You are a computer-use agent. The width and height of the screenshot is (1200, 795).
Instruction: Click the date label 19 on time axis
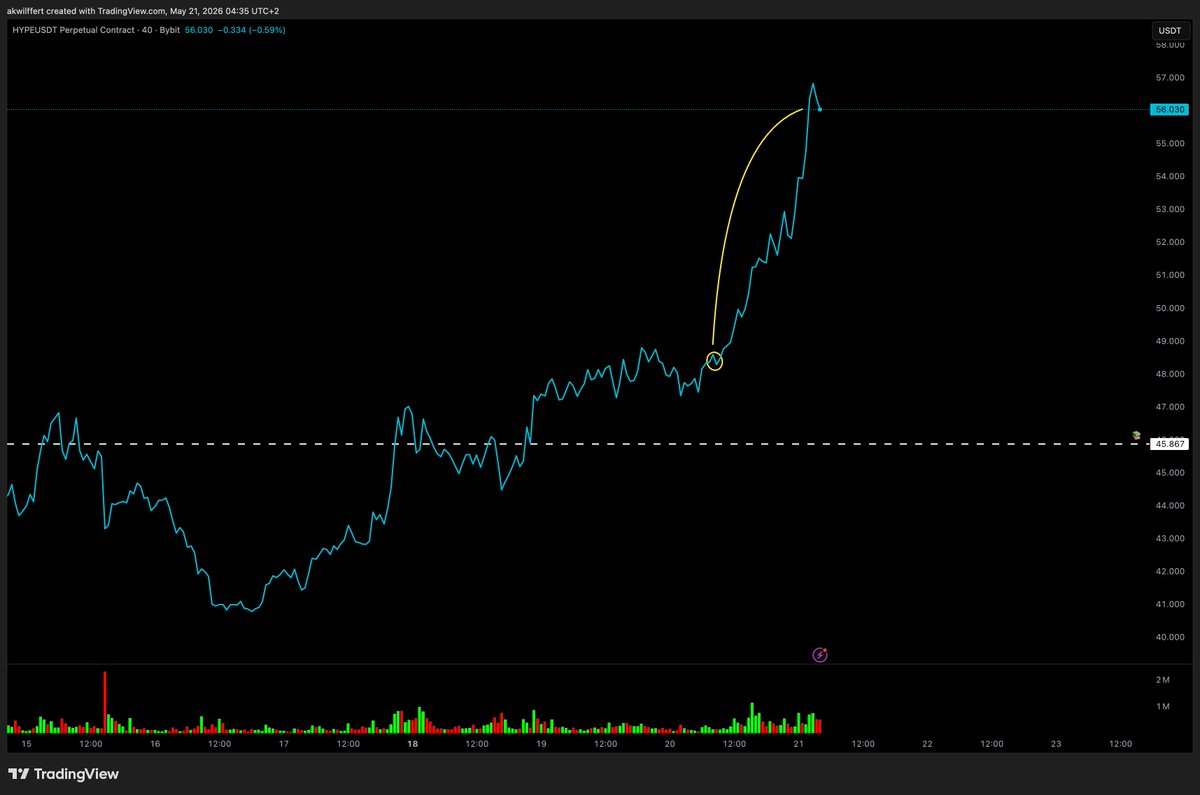point(541,744)
